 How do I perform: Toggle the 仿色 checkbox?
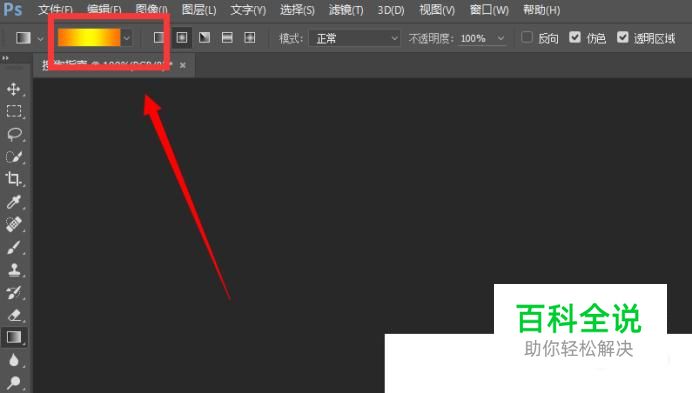coord(575,37)
